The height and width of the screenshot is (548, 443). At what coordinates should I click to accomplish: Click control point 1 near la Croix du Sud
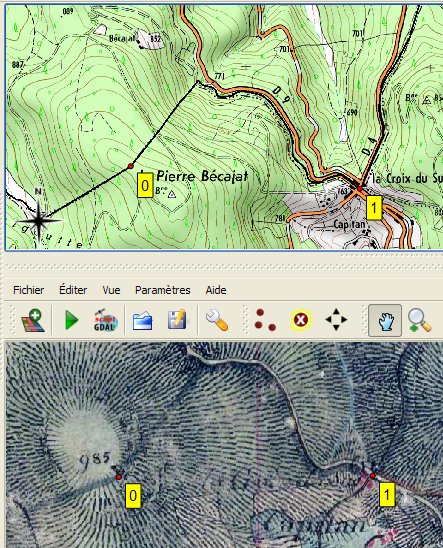360,188
